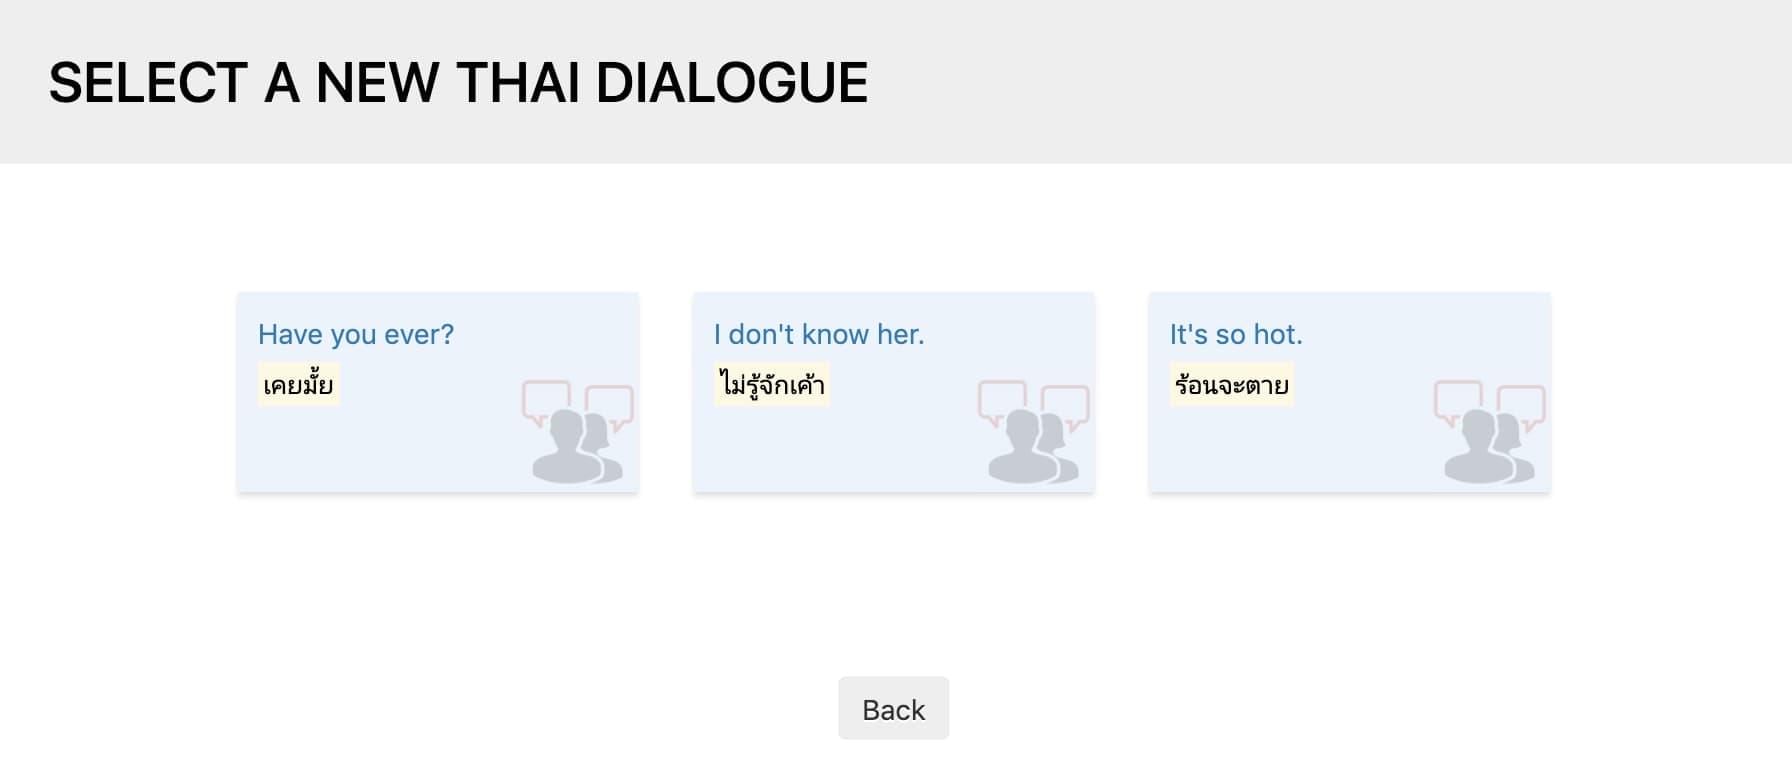The width and height of the screenshot is (1792, 780).
Task: Click the people silhouette on the middle card
Action: pyautogui.click(x=1033, y=448)
